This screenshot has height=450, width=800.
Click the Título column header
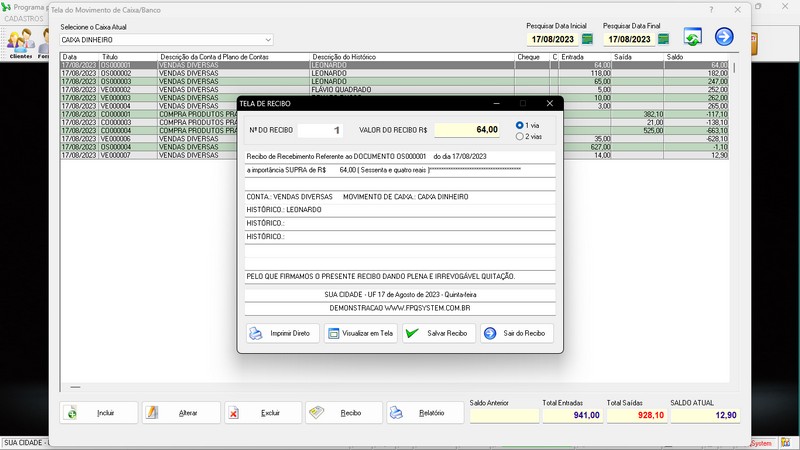point(128,57)
